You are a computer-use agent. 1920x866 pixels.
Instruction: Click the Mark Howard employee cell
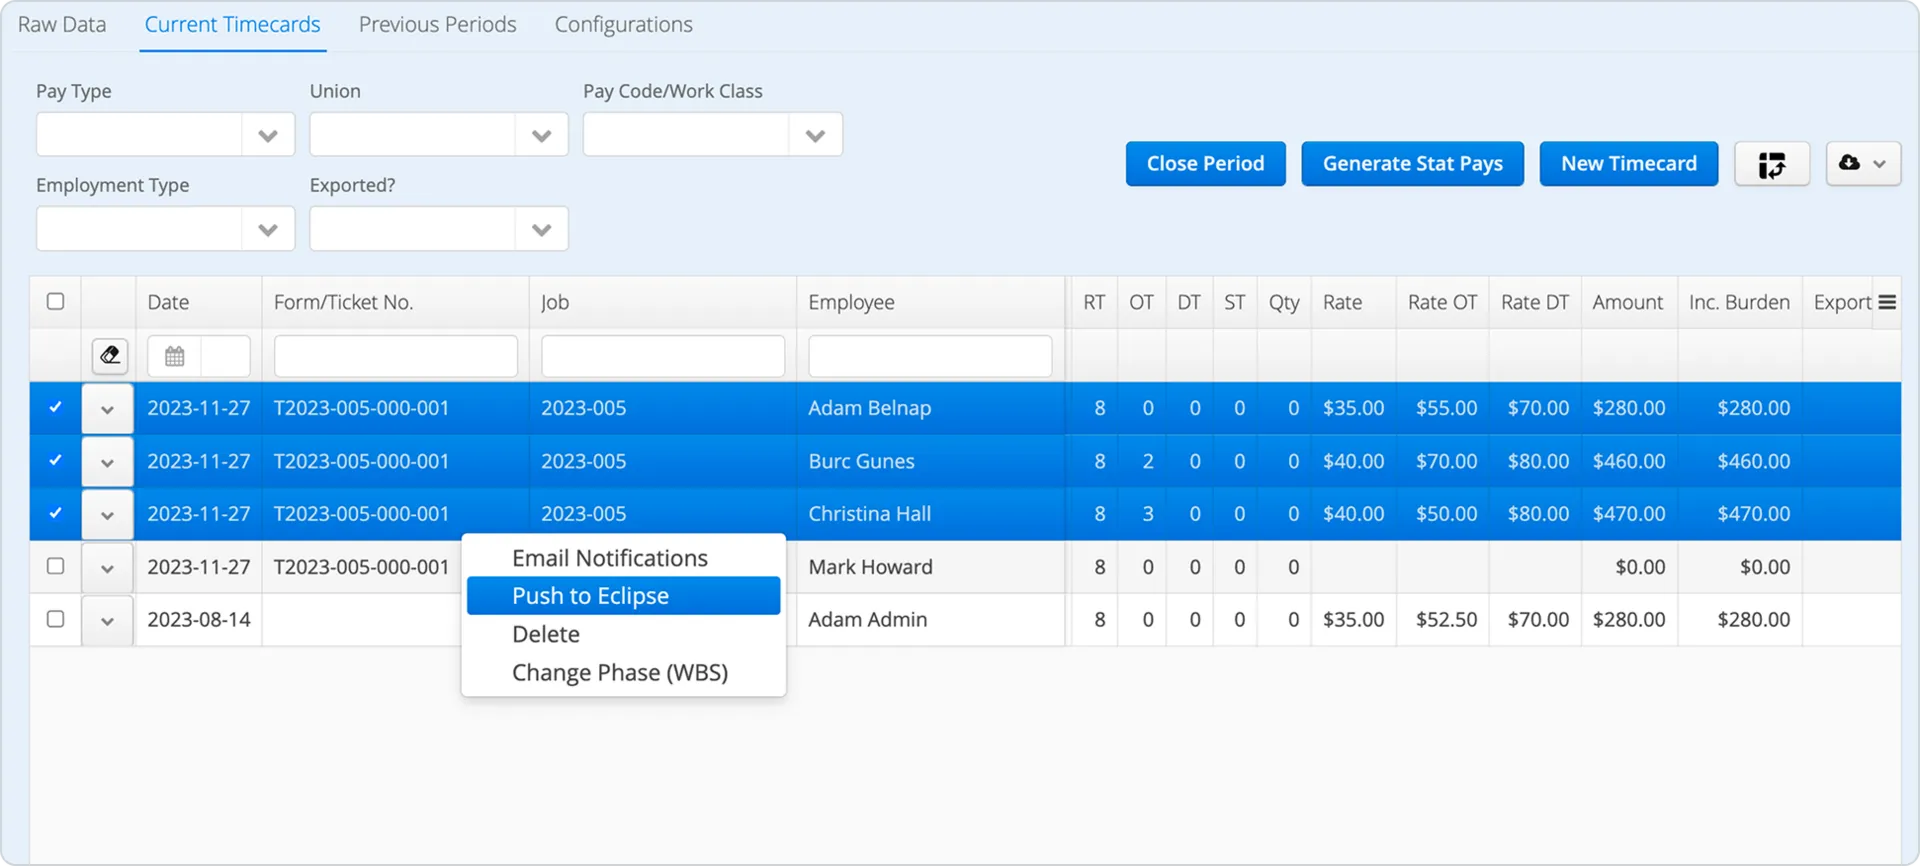pos(930,567)
